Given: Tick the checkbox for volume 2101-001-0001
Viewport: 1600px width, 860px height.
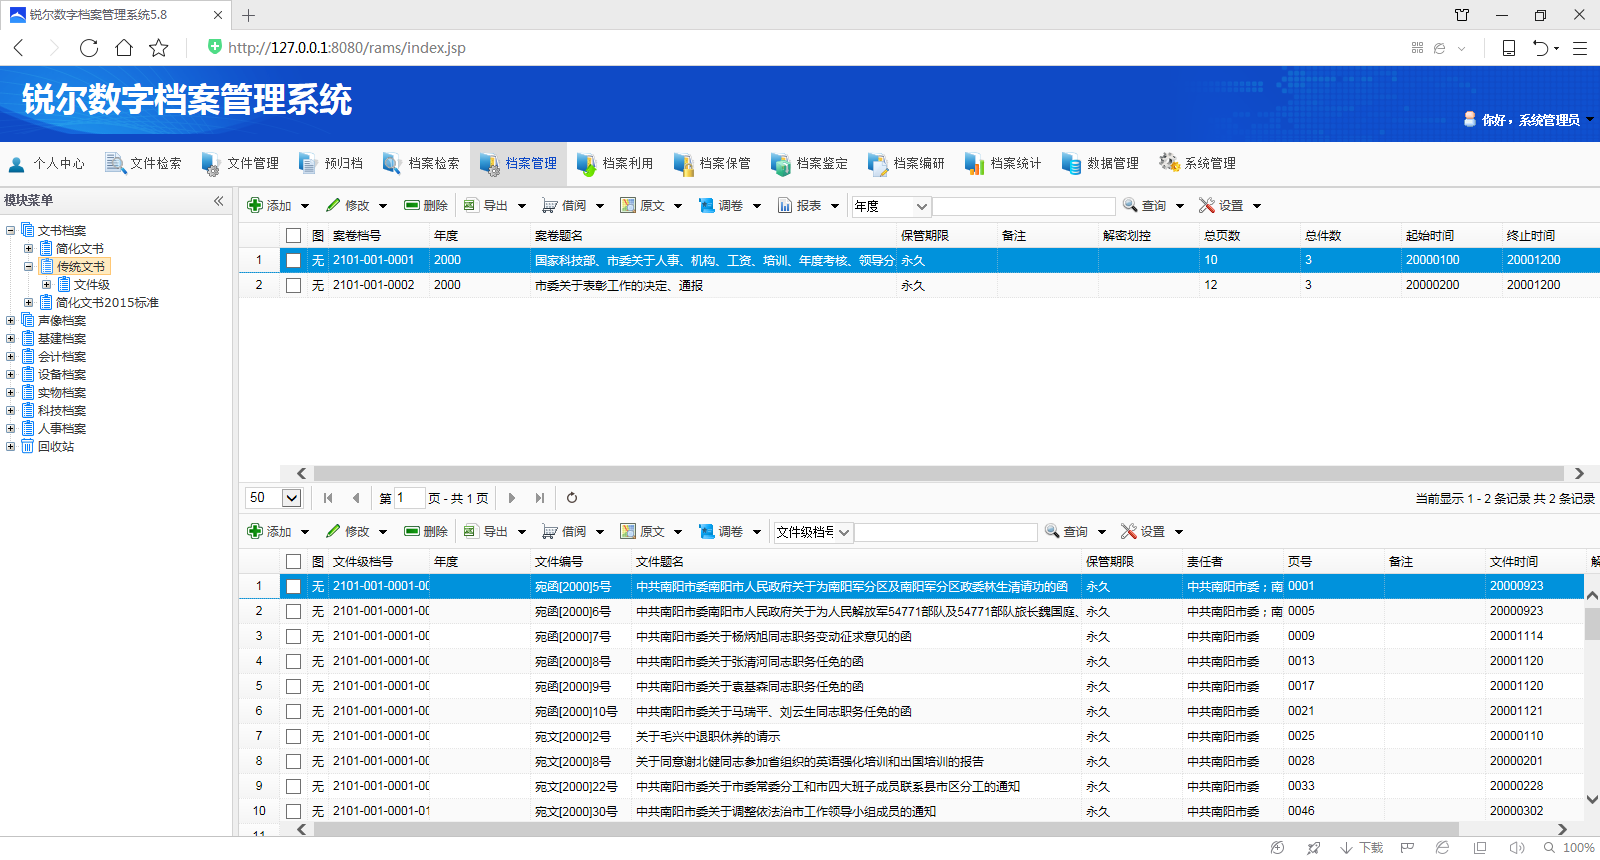Looking at the screenshot, I should click(293, 260).
